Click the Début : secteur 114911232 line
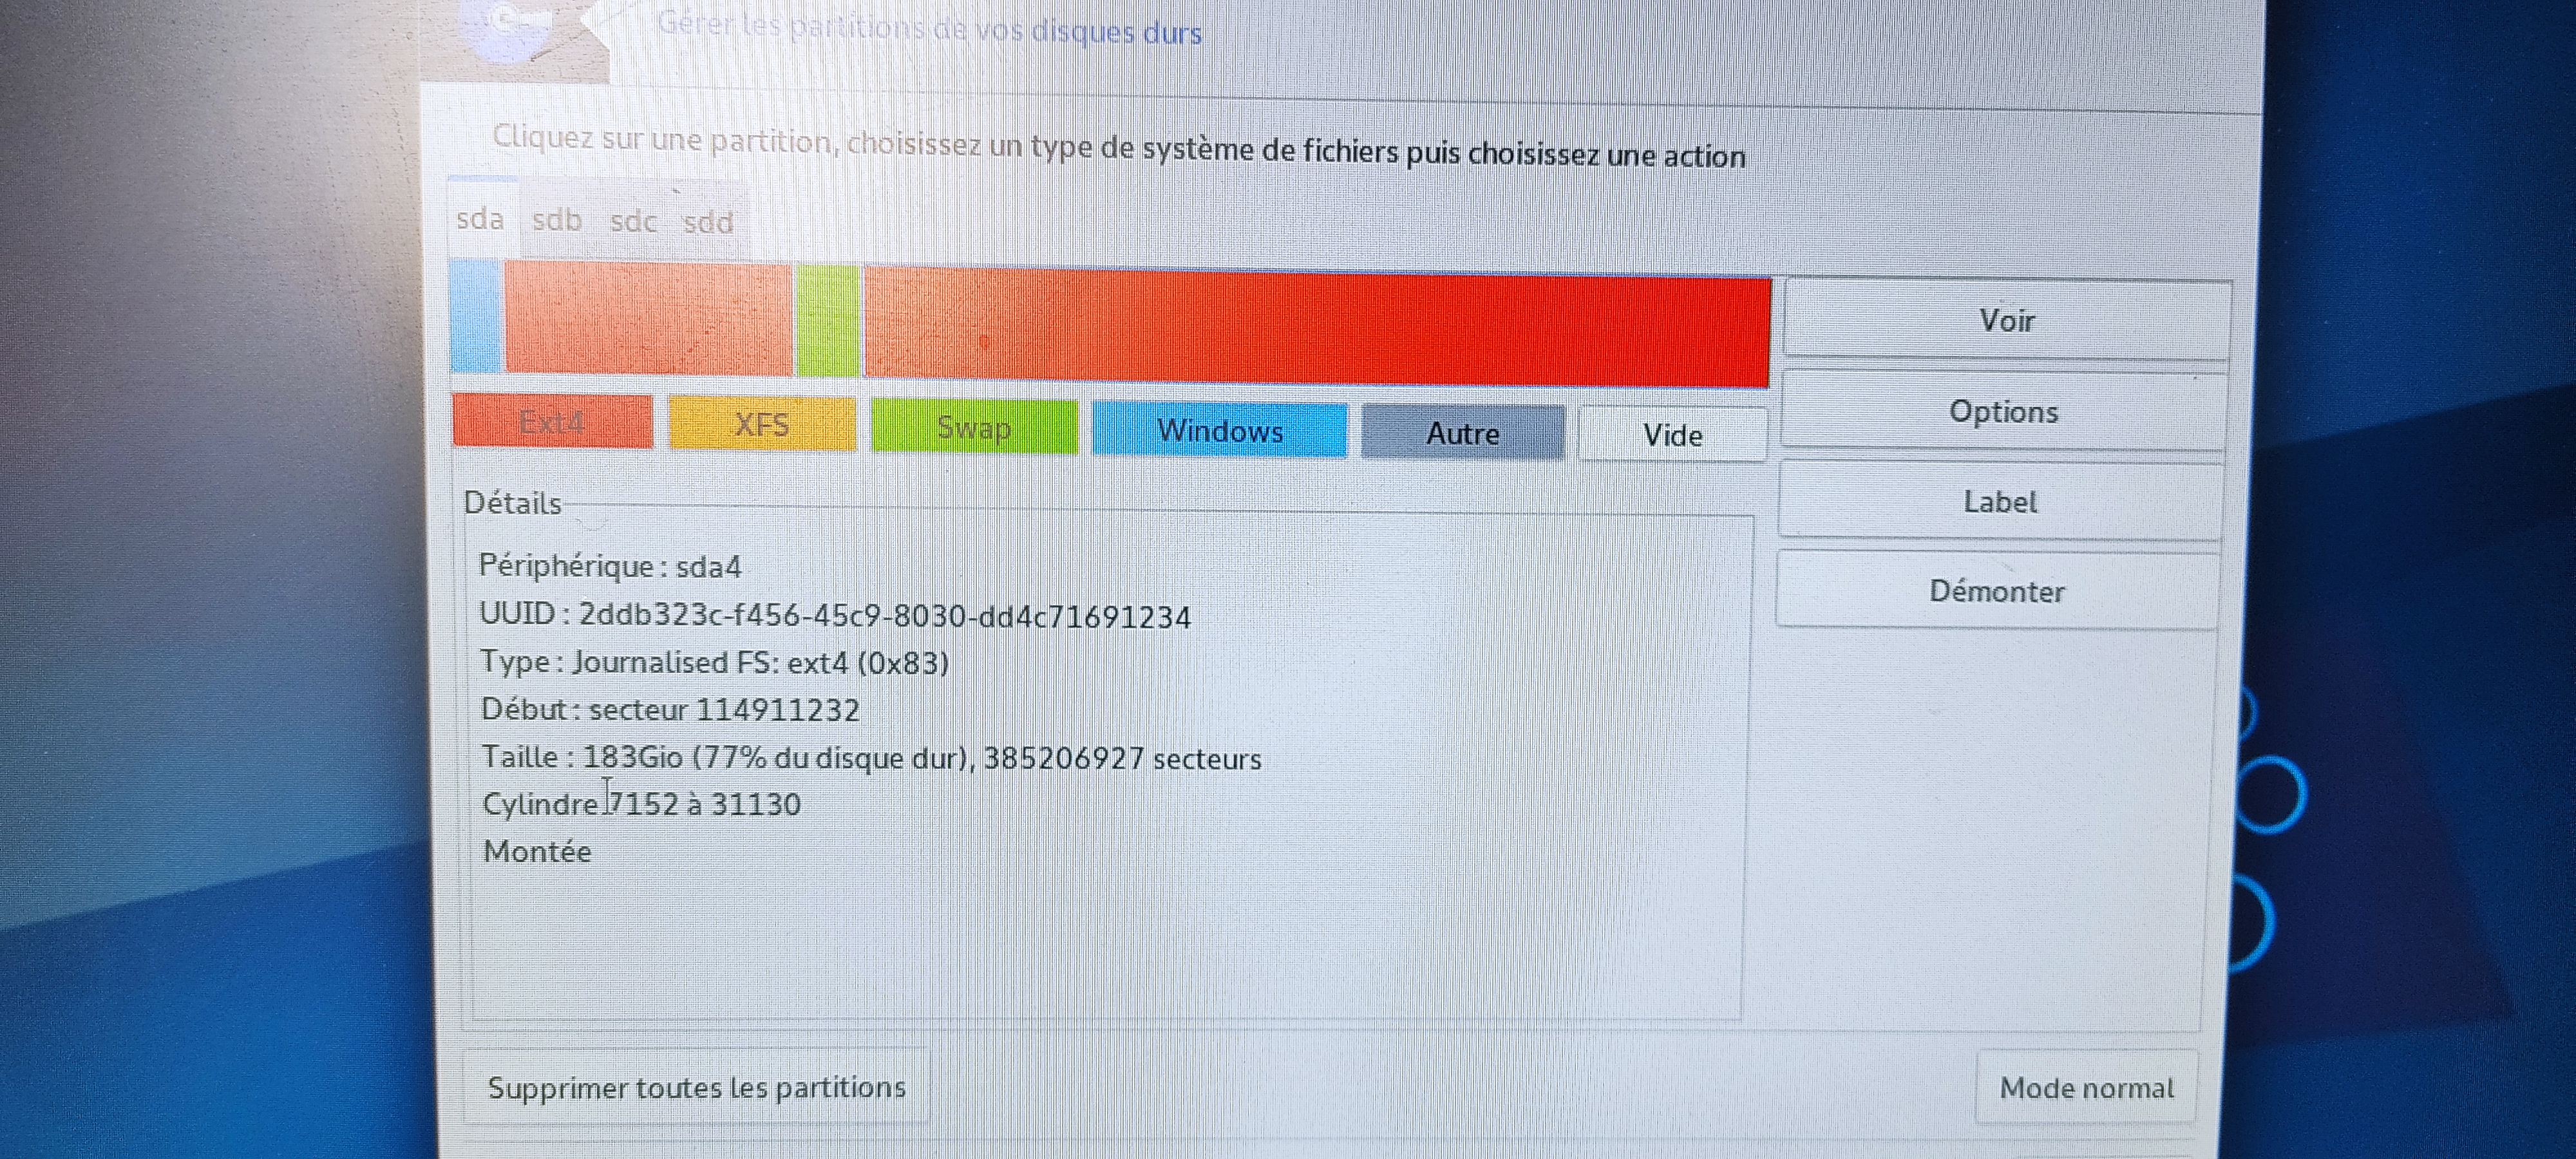 point(670,709)
